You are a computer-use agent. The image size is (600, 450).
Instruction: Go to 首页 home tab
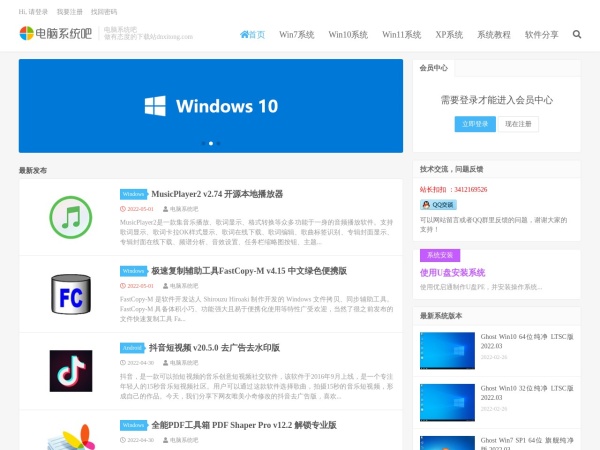coord(252,35)
